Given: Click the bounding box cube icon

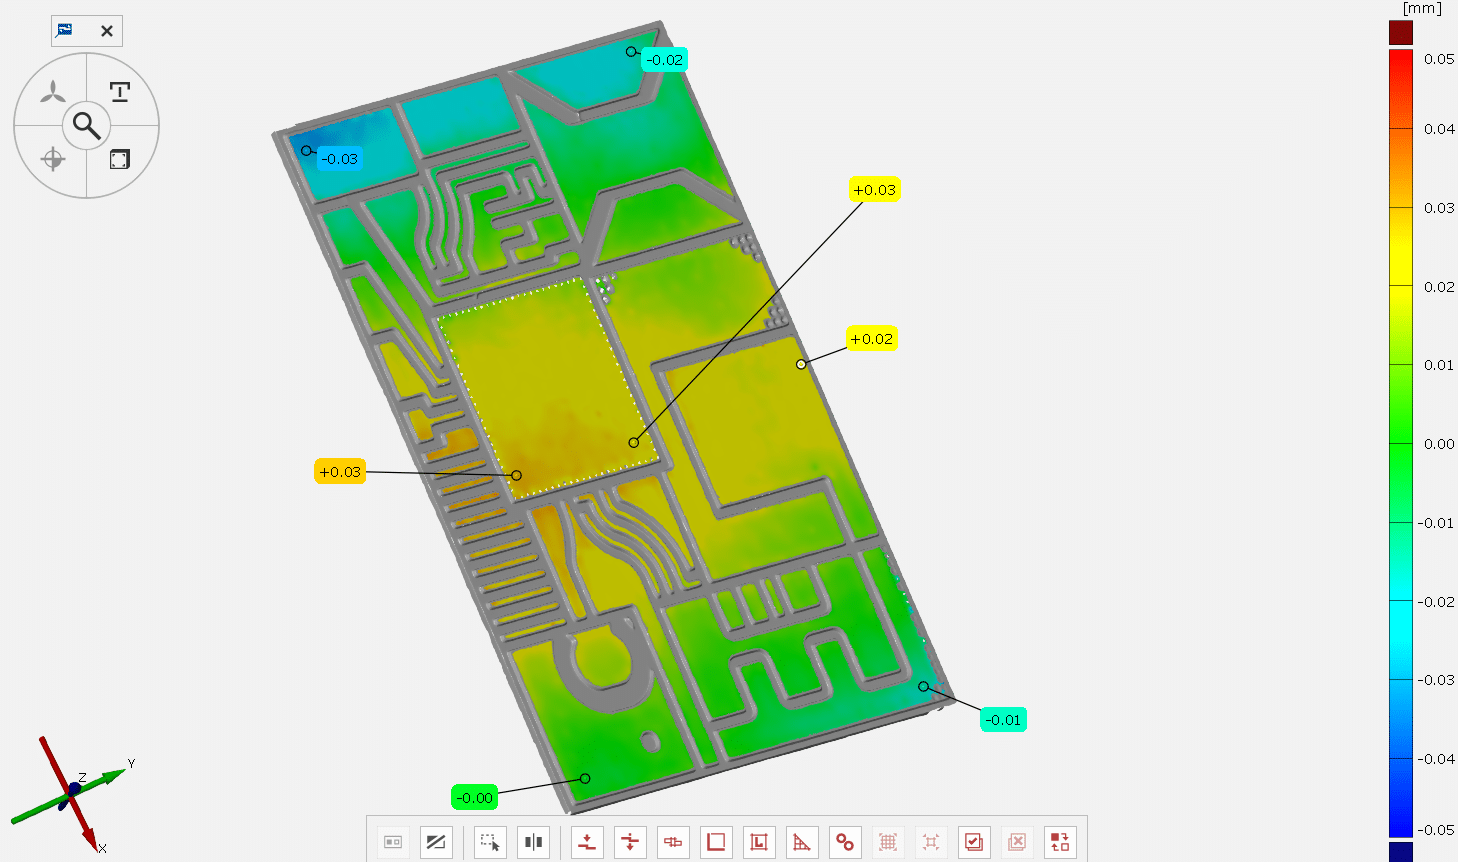Looking at the screenshot, I should [120, 160].
